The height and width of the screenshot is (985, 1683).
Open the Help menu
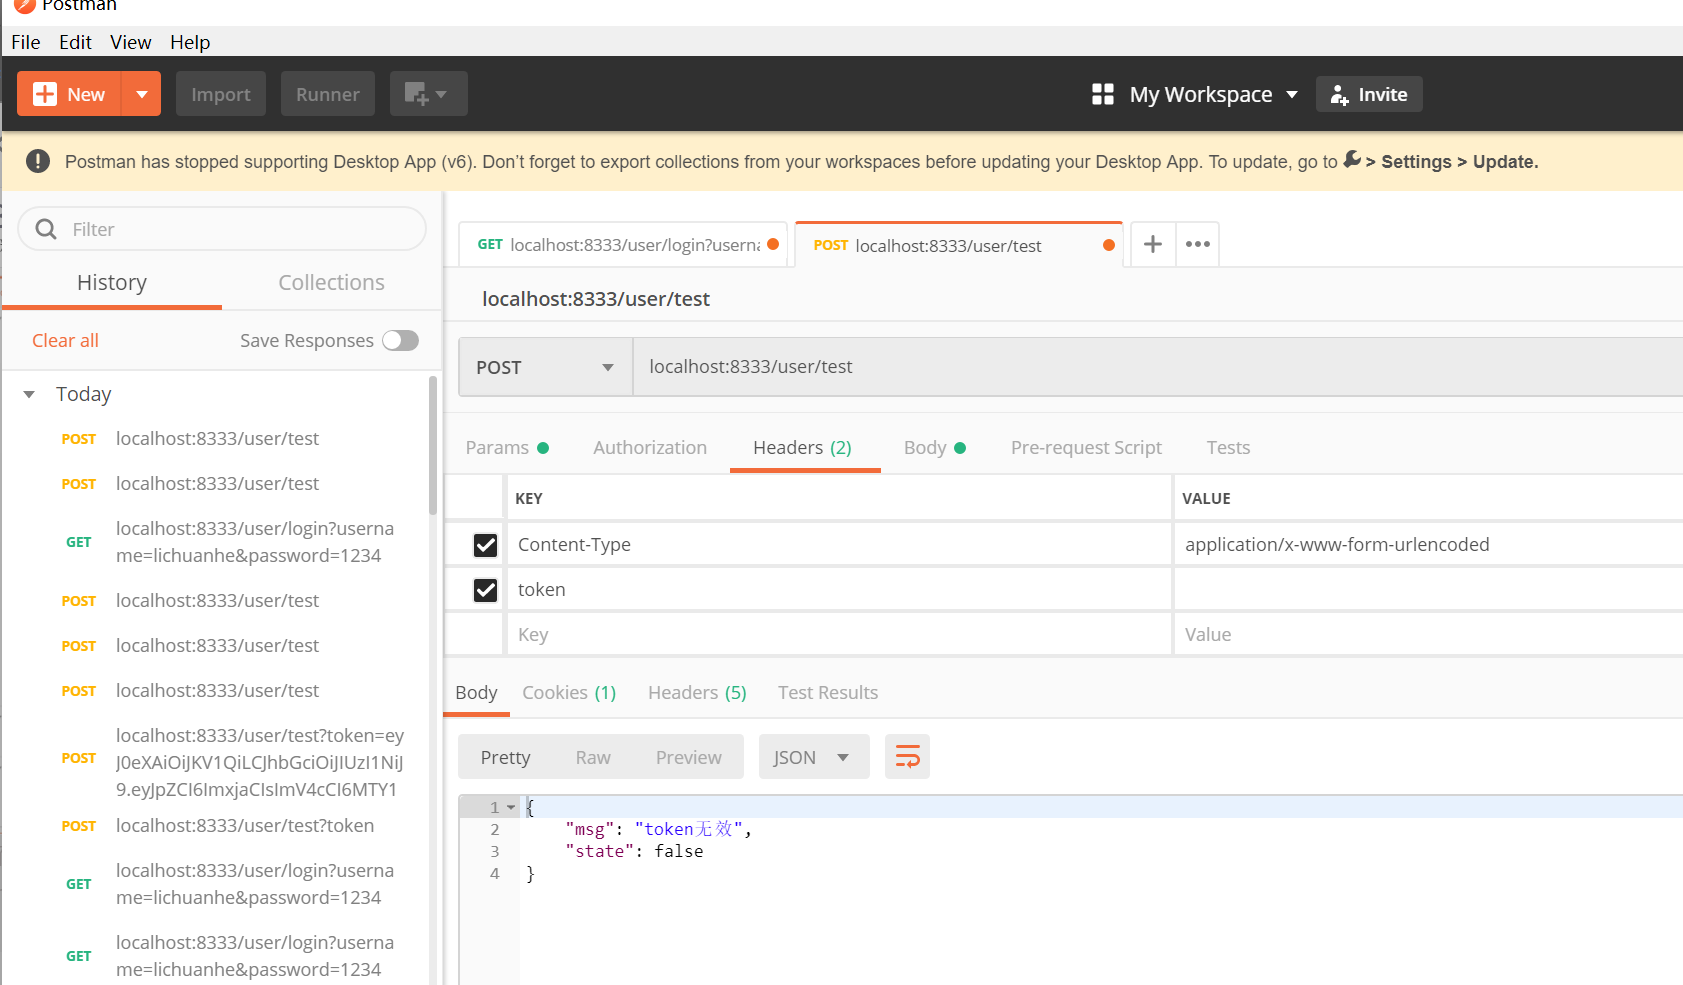(190, 42)
